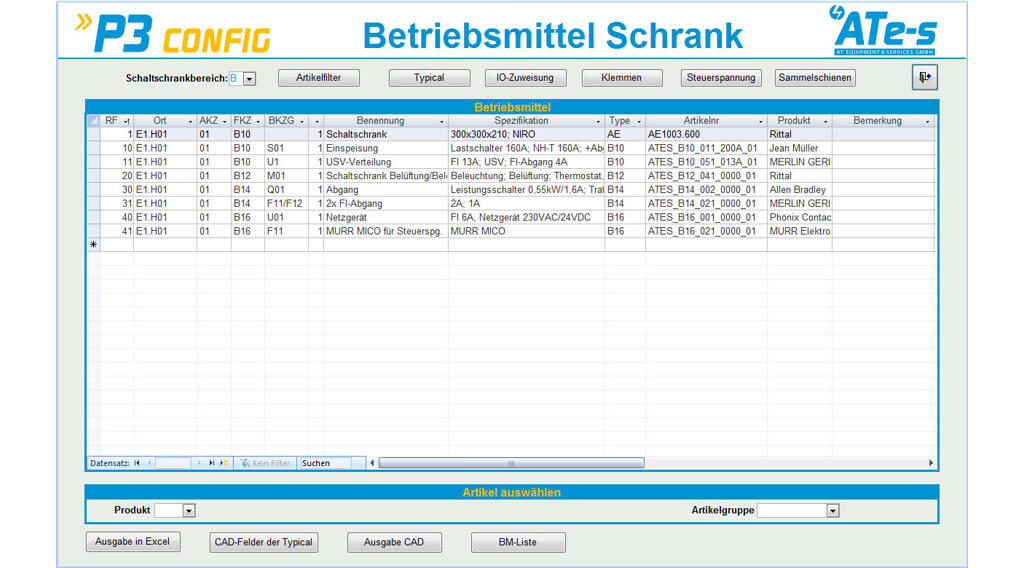Image resolution: width=1024 pixels, height=568 pixels.
Task: Click cell 'Q01' in BKZG column
Action: [286, 190]
